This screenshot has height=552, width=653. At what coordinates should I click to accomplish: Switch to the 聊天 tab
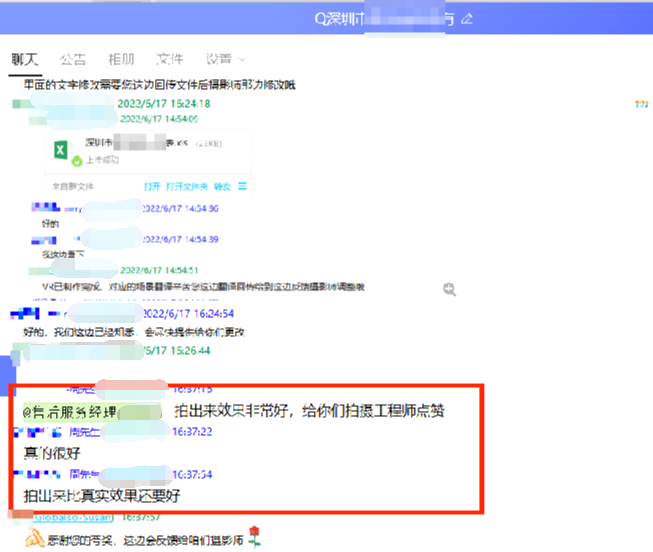click(24, 59)
